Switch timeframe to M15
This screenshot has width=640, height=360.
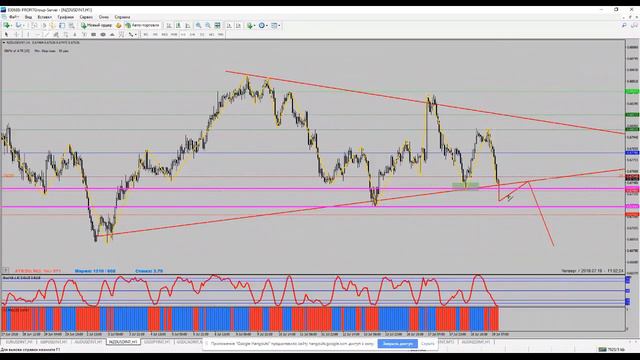click(164, 34)
